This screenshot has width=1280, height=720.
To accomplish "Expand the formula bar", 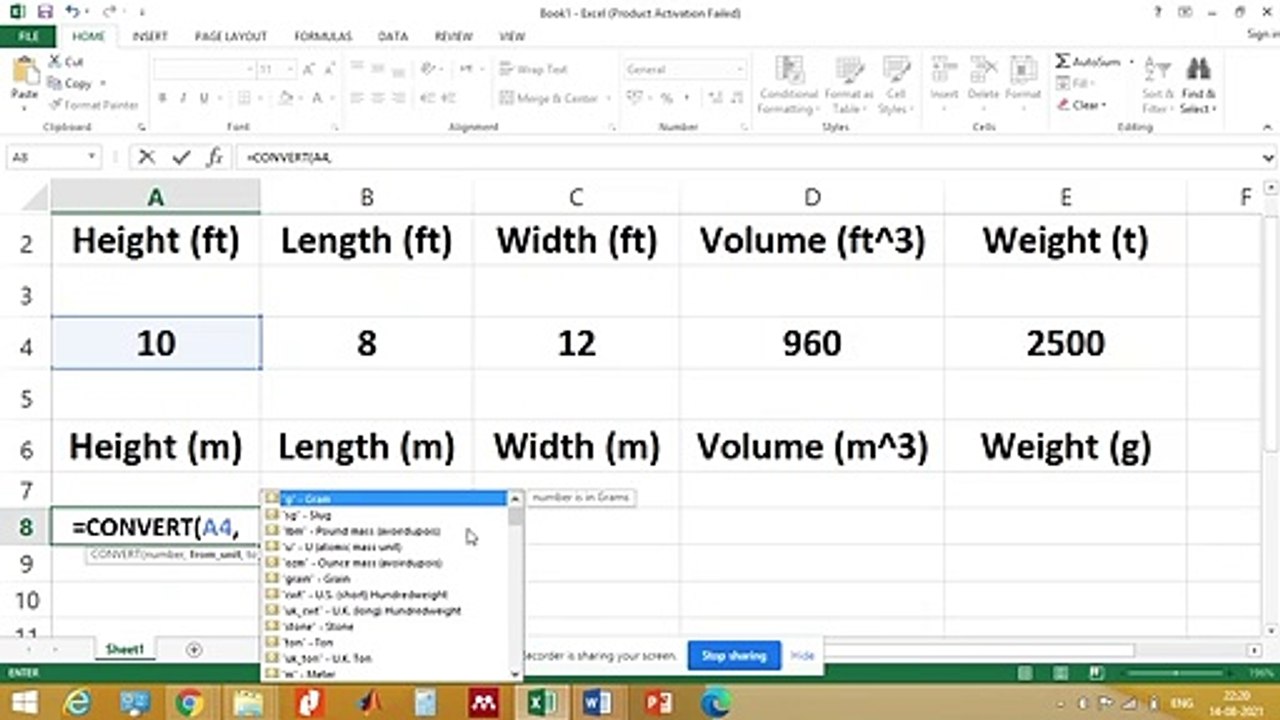I will [1269, 157].
